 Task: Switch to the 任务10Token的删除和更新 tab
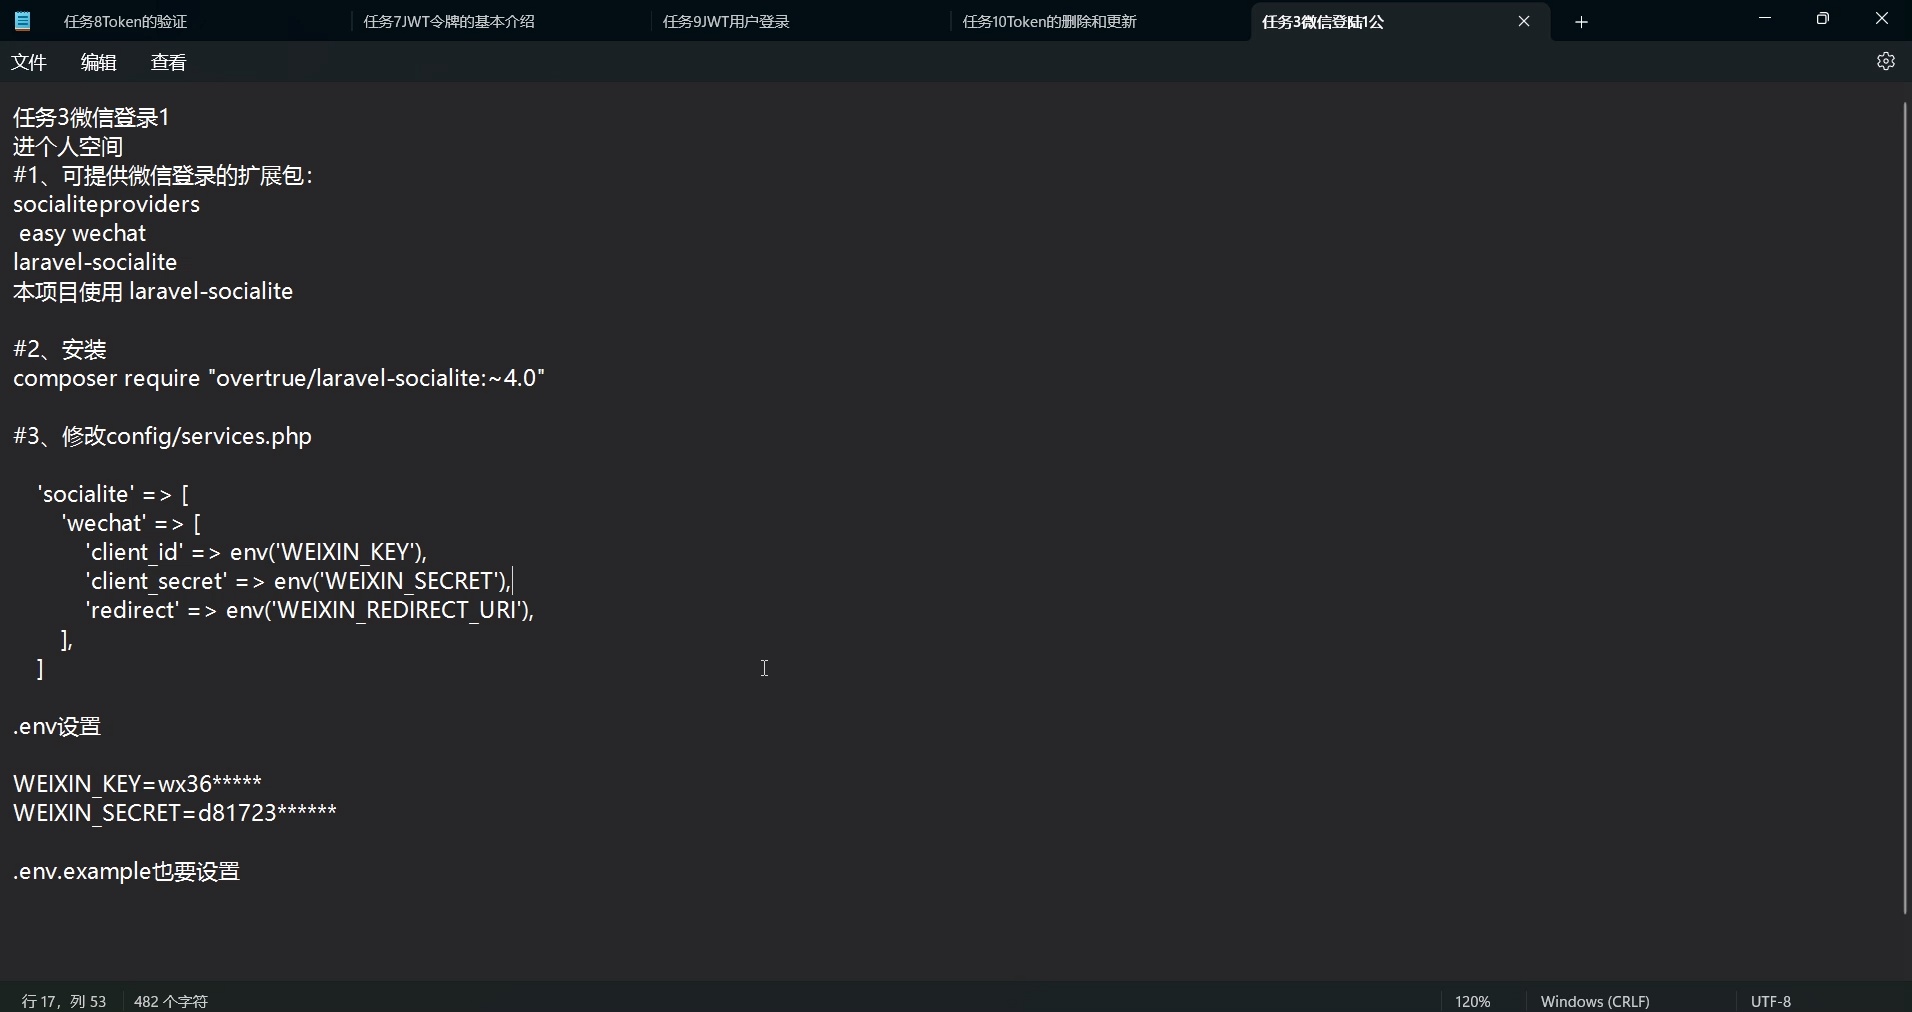click(x=1049, y=20)
